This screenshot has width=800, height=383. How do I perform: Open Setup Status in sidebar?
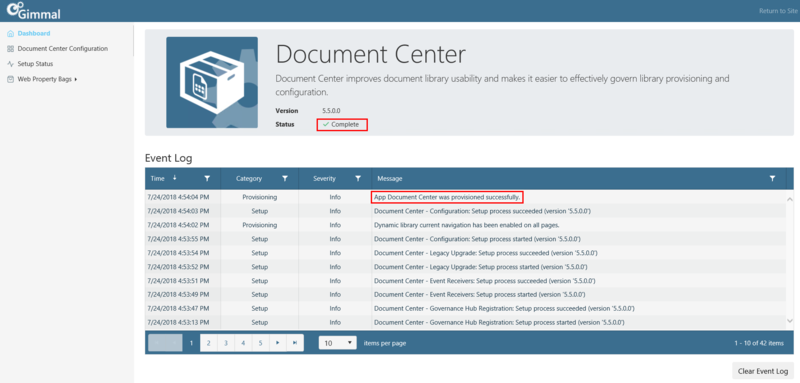[35, 64]
